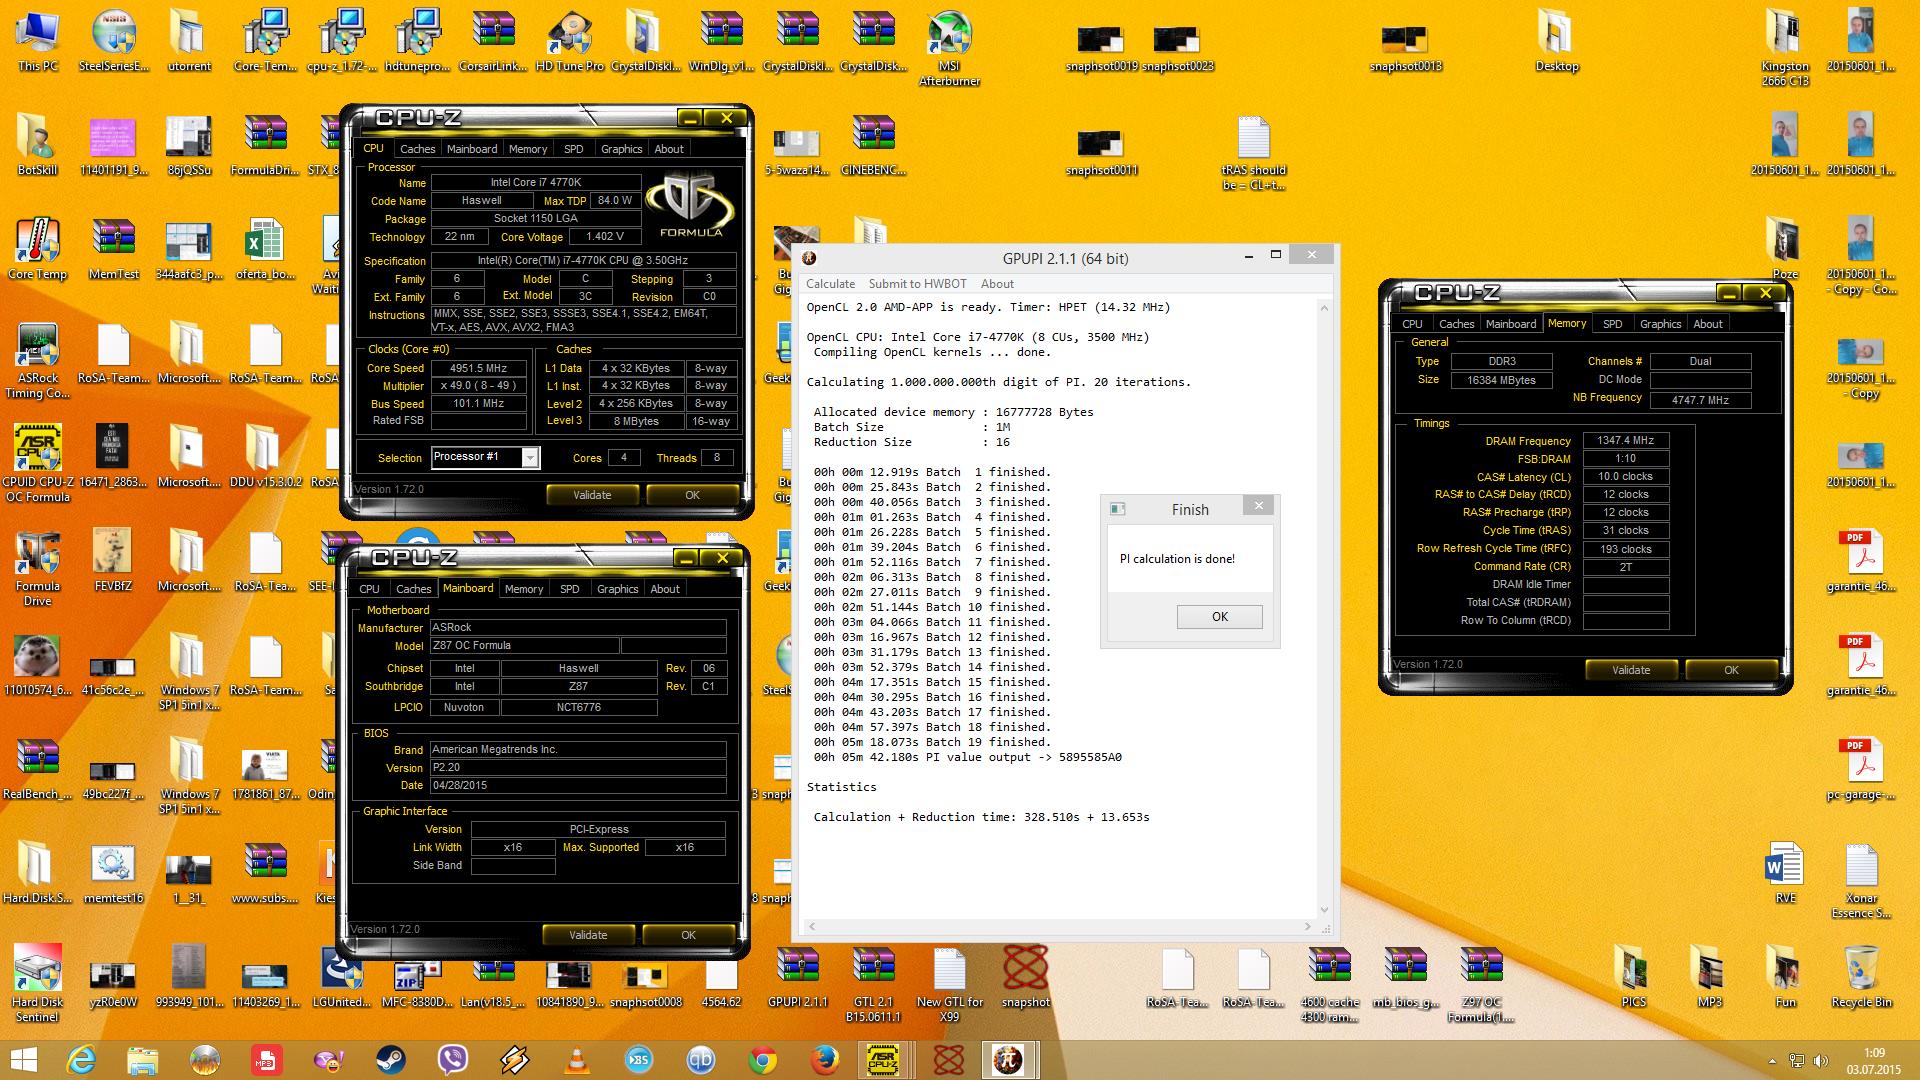1920x1080 pixels.
Task: Open Calculate menu in GPUPI
Action: tap(830, 284)
